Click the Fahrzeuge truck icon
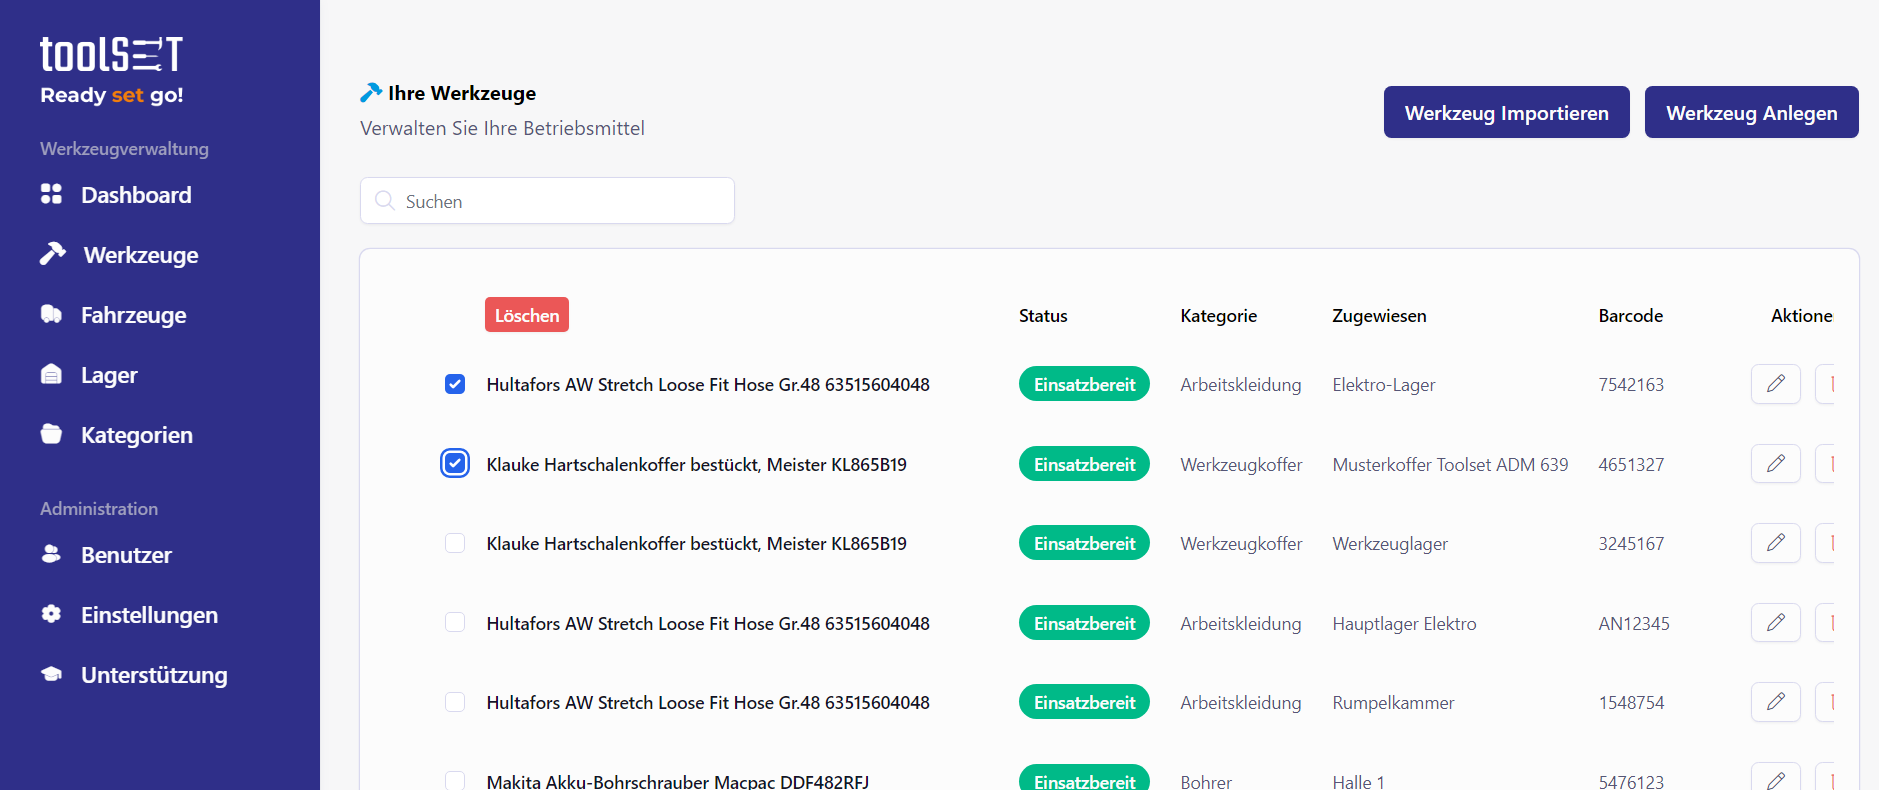Screen dimensions: 1879x790 point(51,314)
